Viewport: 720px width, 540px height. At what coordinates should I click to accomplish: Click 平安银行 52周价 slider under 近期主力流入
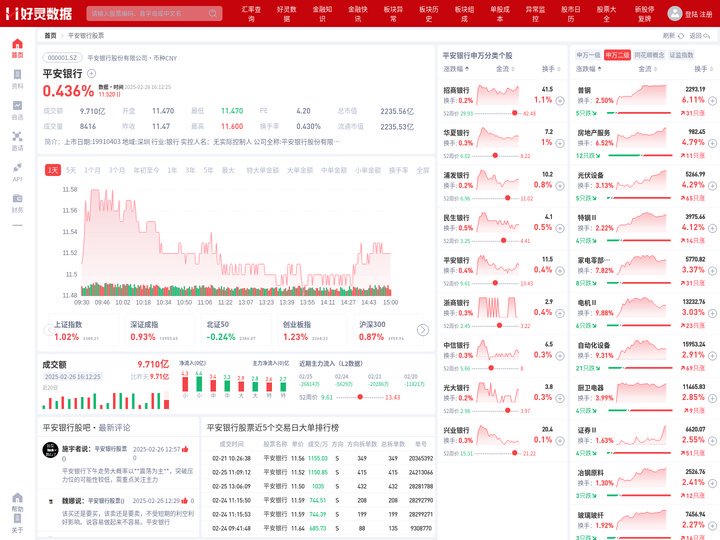tap(360, 397)
